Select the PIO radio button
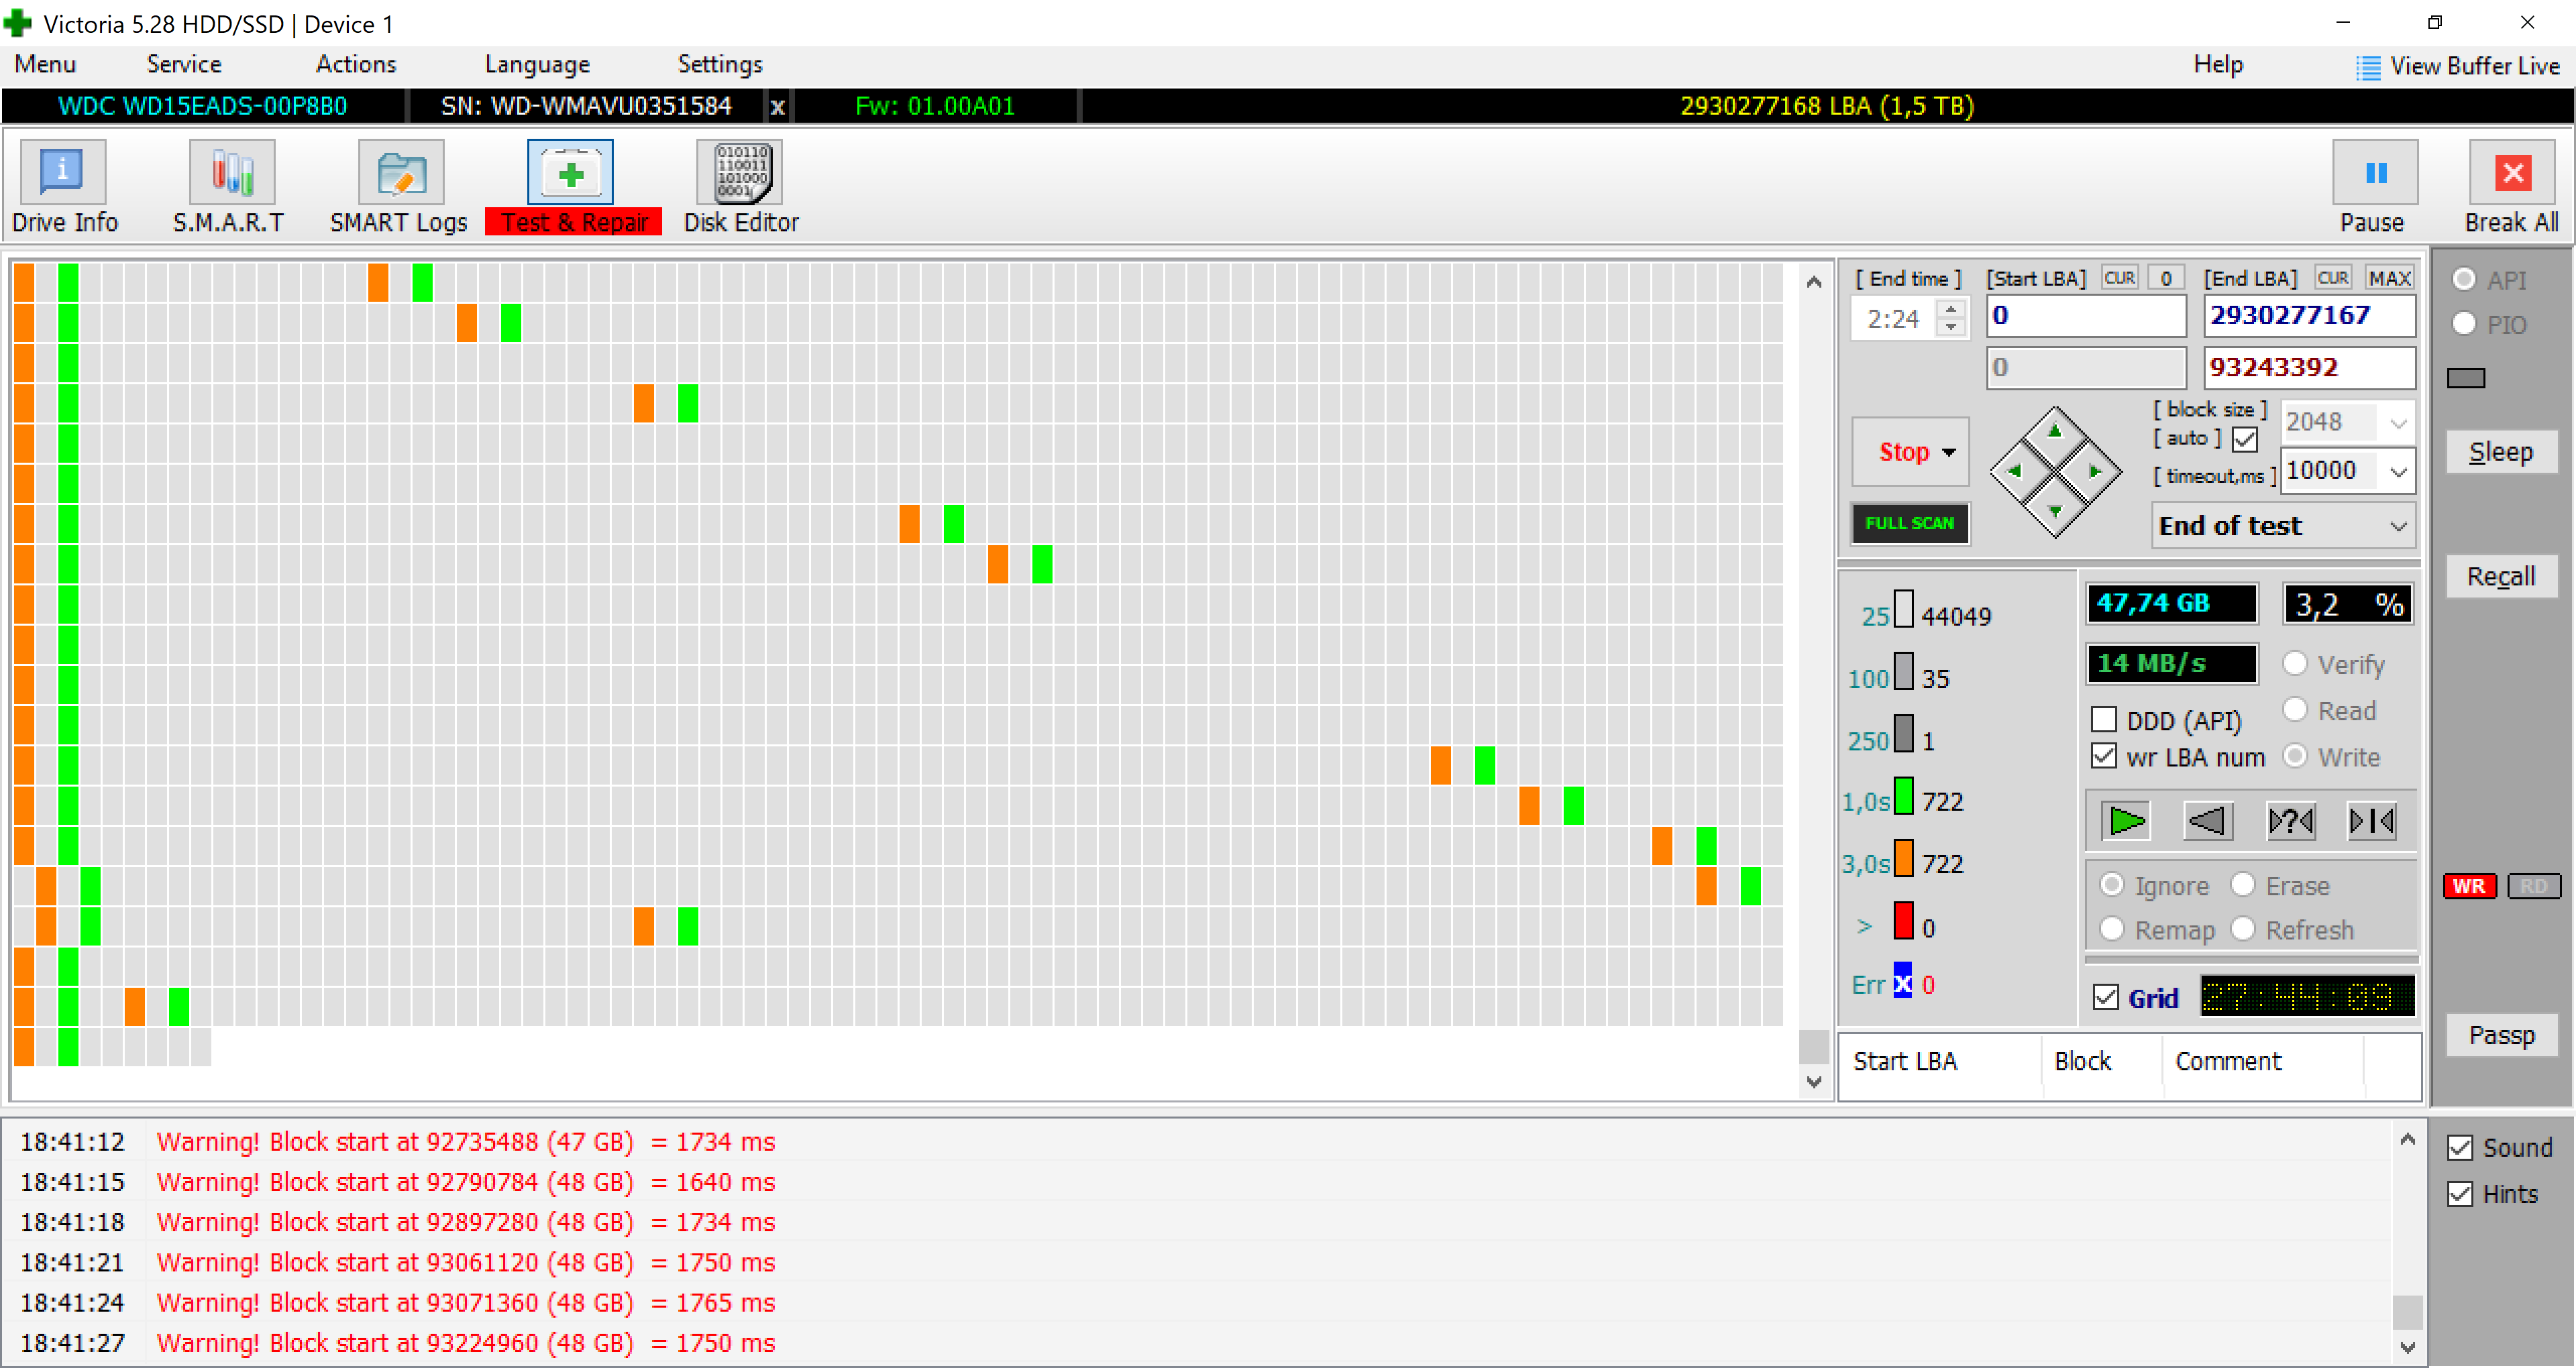Viewport: 2576px width, 1368px height. click(2464, 324)
